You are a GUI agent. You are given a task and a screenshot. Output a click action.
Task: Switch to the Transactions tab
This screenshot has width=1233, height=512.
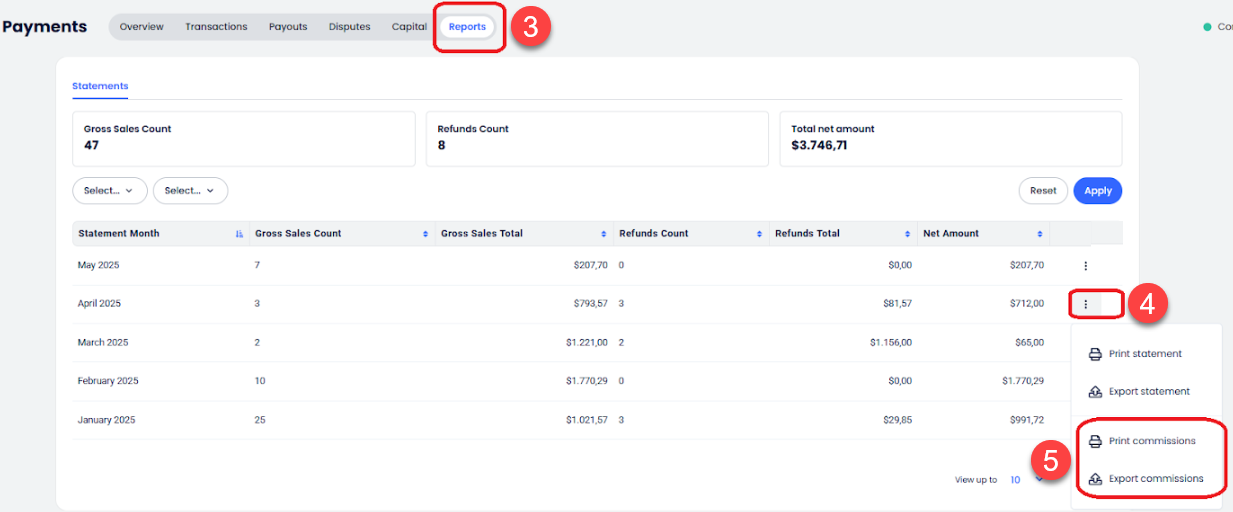[216, 27]
